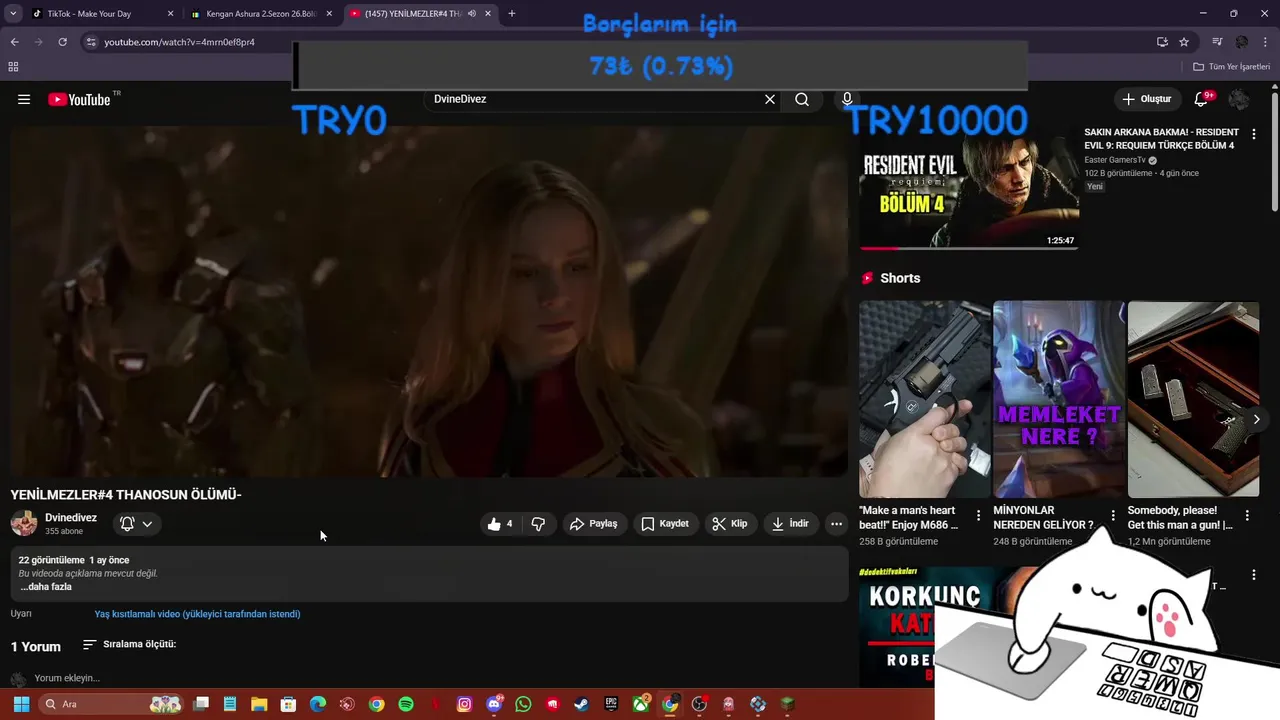
Task: Open options for the M686 short
Action: click(x=978, y=516)
